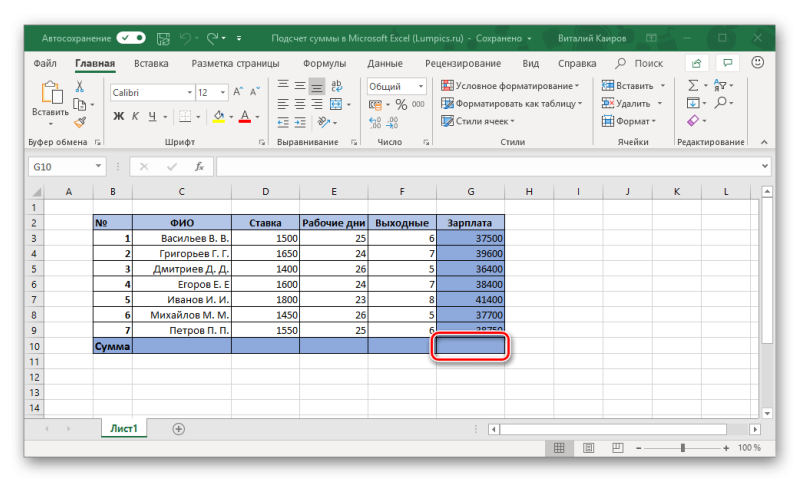Click the Copy icon

(x=80, y=105)
